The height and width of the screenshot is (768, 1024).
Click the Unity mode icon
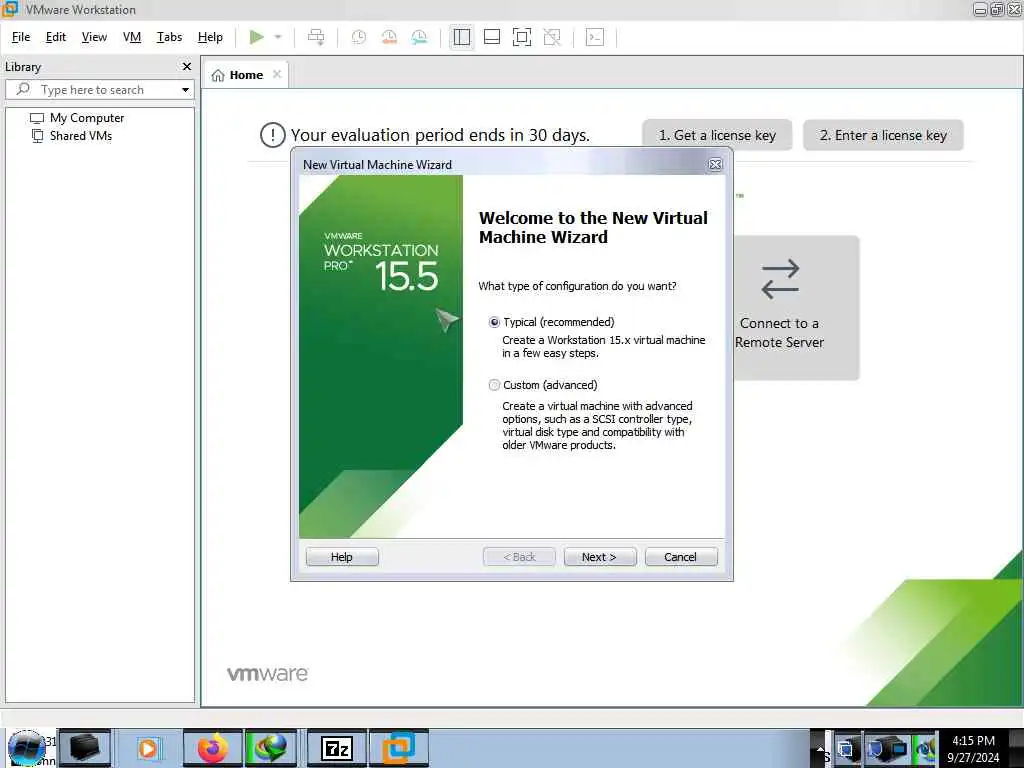[552, 37]
